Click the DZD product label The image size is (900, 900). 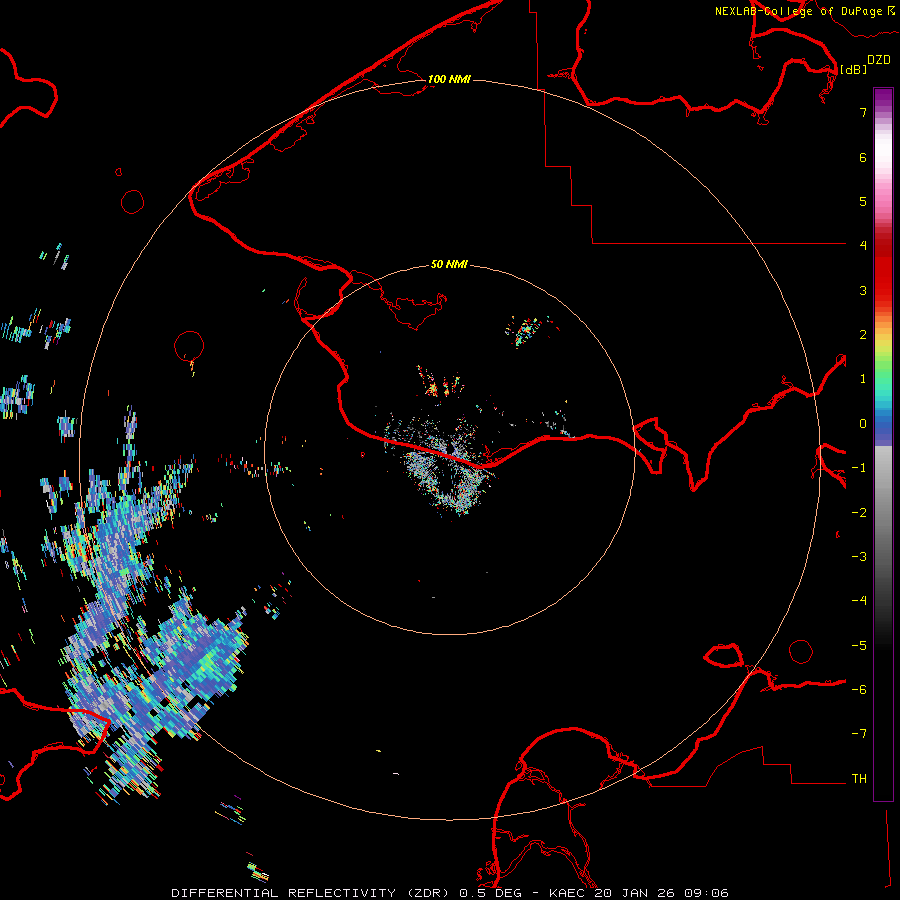click(x=878, y=60)
